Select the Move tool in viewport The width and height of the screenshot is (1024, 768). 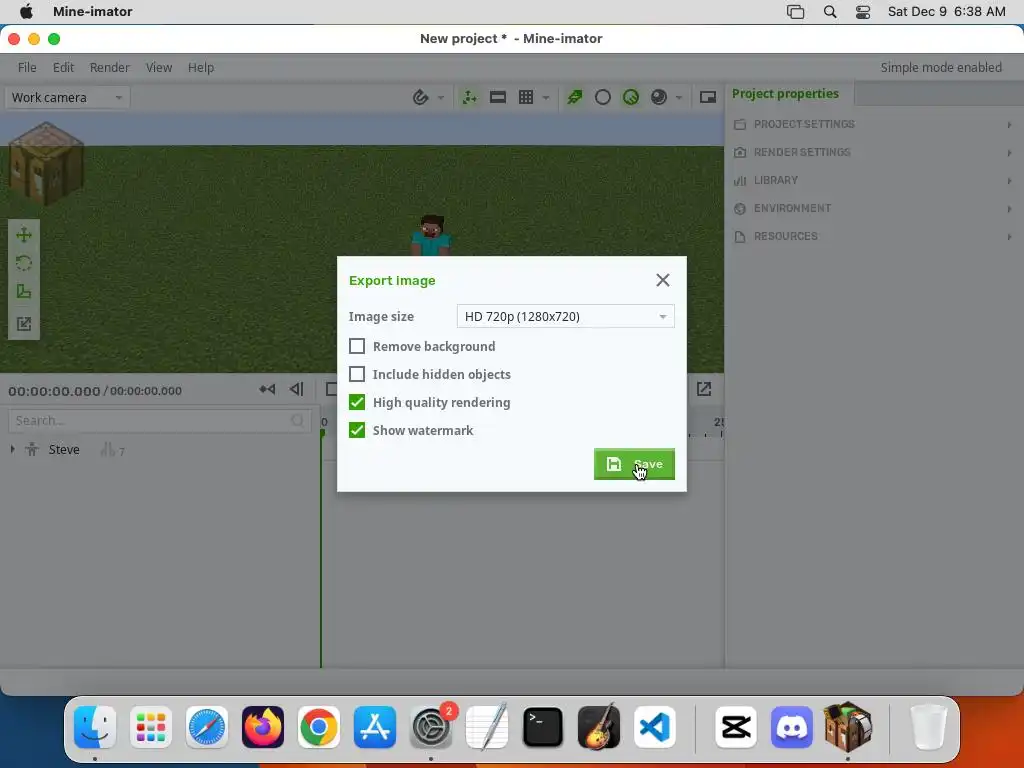pos(24,235)
